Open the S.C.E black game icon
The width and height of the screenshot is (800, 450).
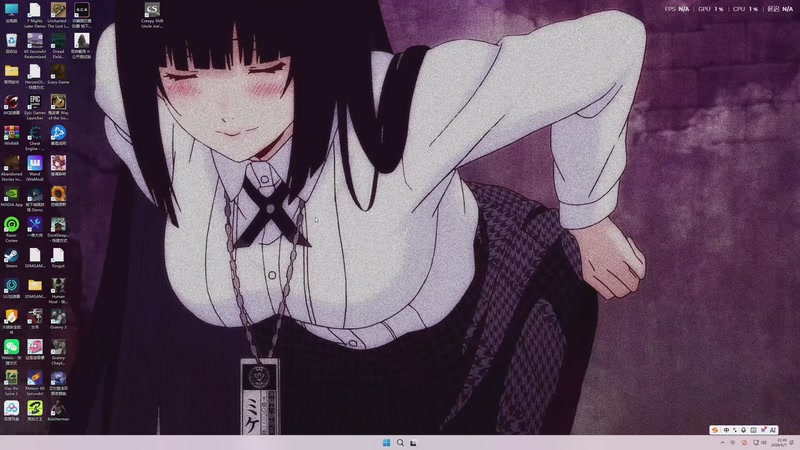pyautogui.click(x=82, y=15)
